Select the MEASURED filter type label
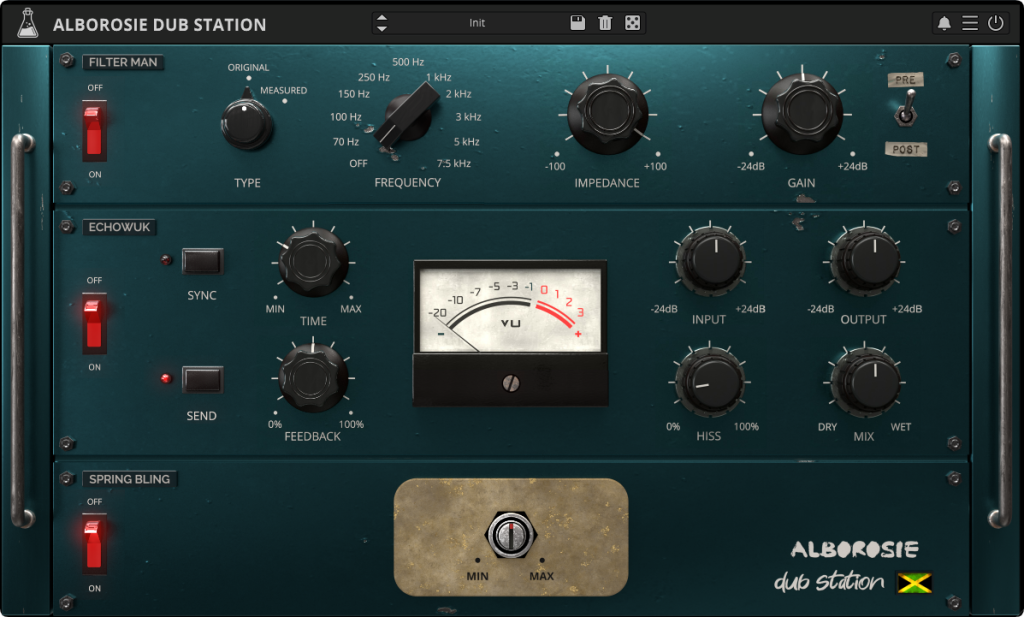Image resolution: width=1024 pixels, height=617 pixels. pyautogui.click(x=283, y=90)
